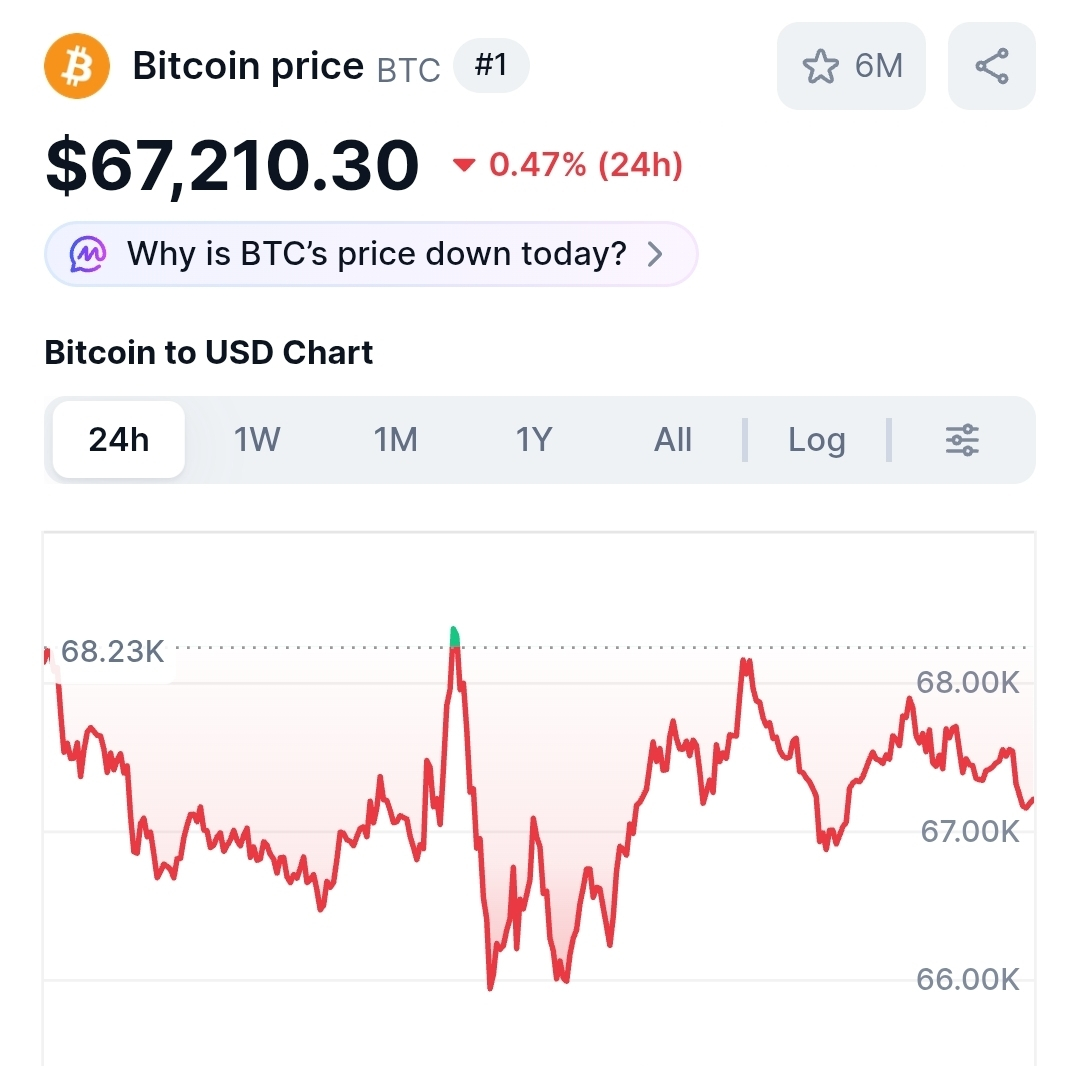Select the All time range tab

click(x=673, y=440)
